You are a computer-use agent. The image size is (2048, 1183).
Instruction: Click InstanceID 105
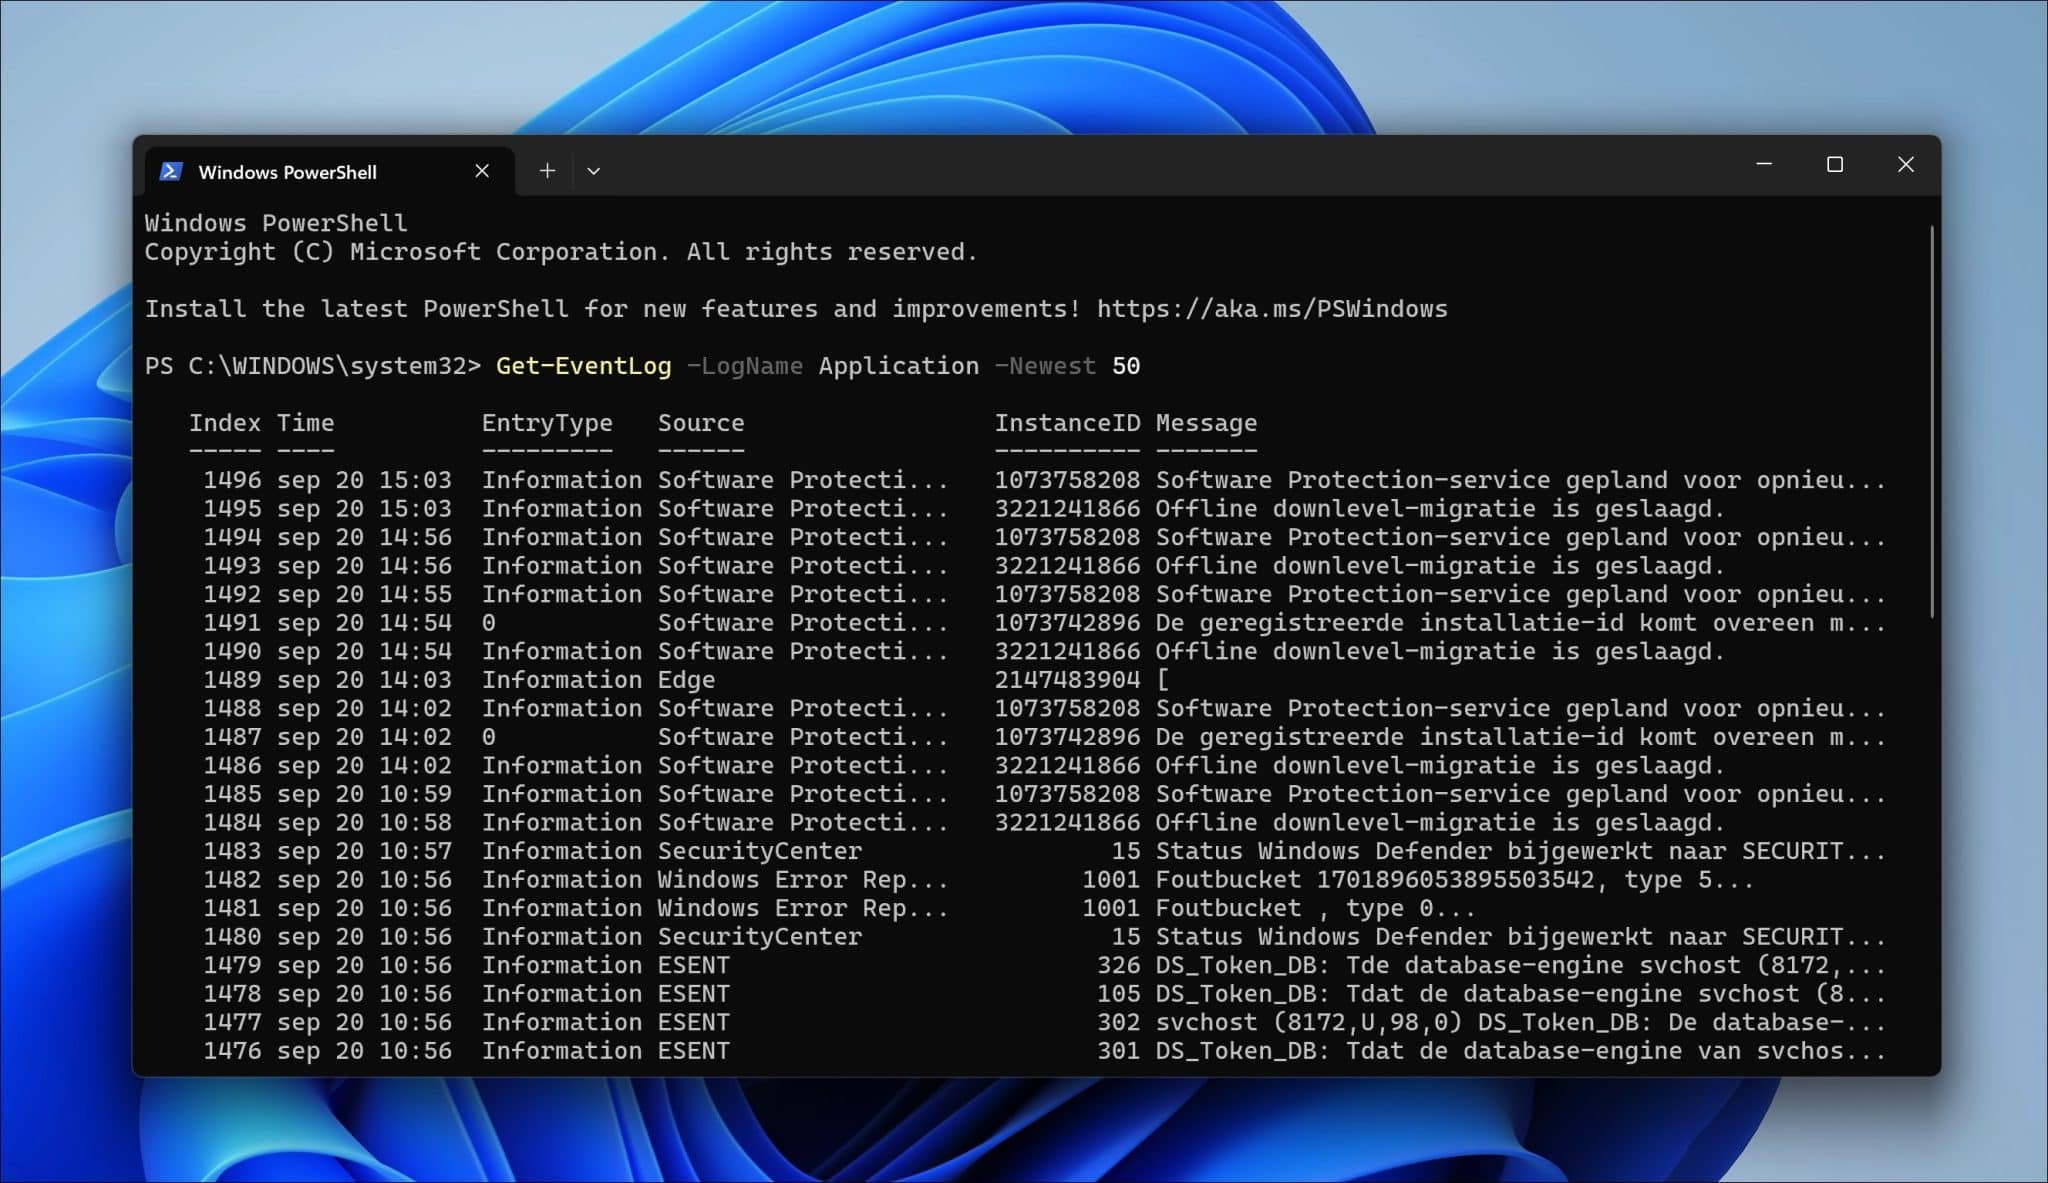[x=1118, y=994]
